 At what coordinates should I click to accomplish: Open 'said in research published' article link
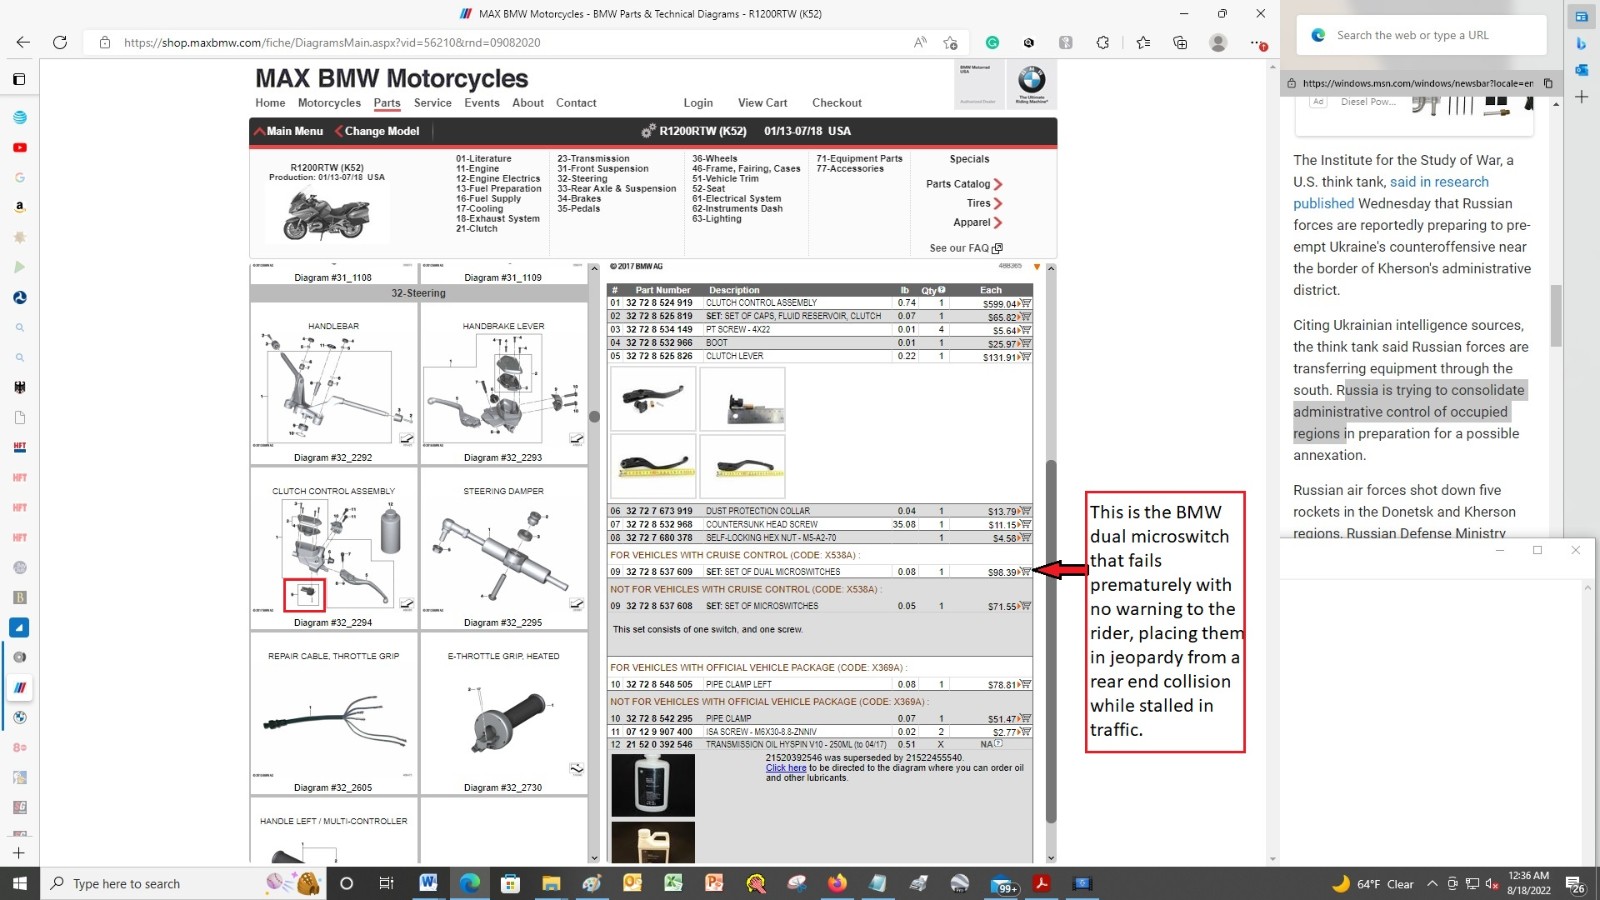[x=1391, y=192]
